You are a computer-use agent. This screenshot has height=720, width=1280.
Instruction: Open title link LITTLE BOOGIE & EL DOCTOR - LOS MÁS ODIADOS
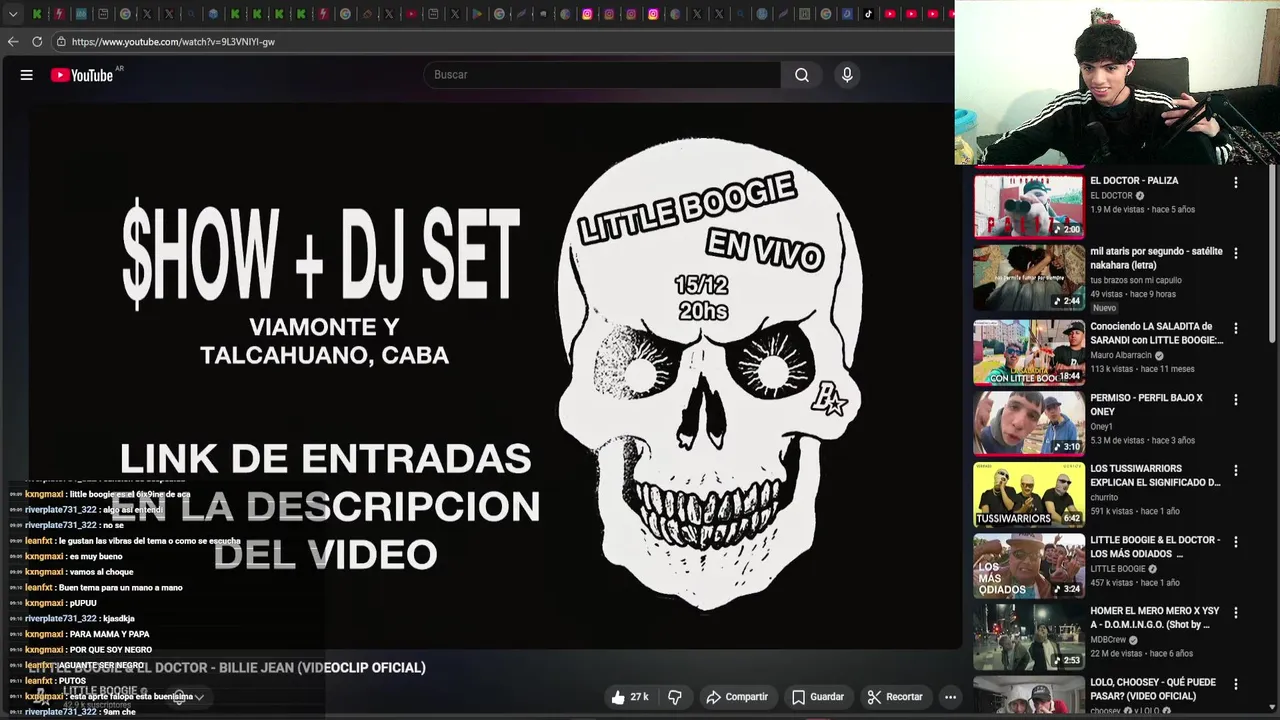click(1155, 546)
